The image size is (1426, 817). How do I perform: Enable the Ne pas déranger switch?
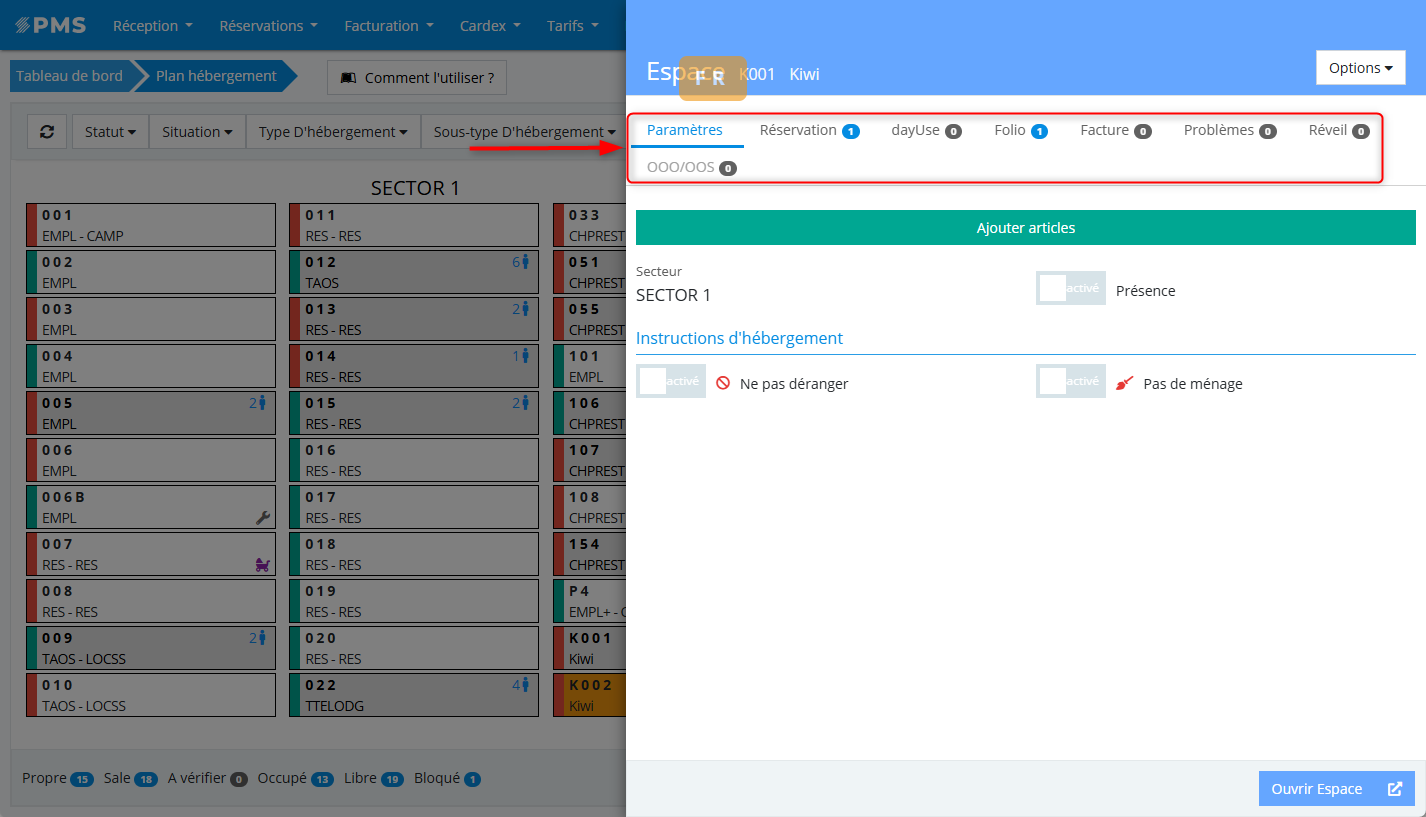pos(671,382)
